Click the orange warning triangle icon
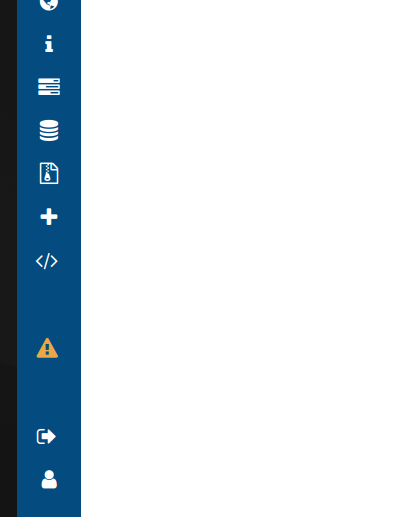Viewport: 404px width, 517px height. click(x=47, y=348)
